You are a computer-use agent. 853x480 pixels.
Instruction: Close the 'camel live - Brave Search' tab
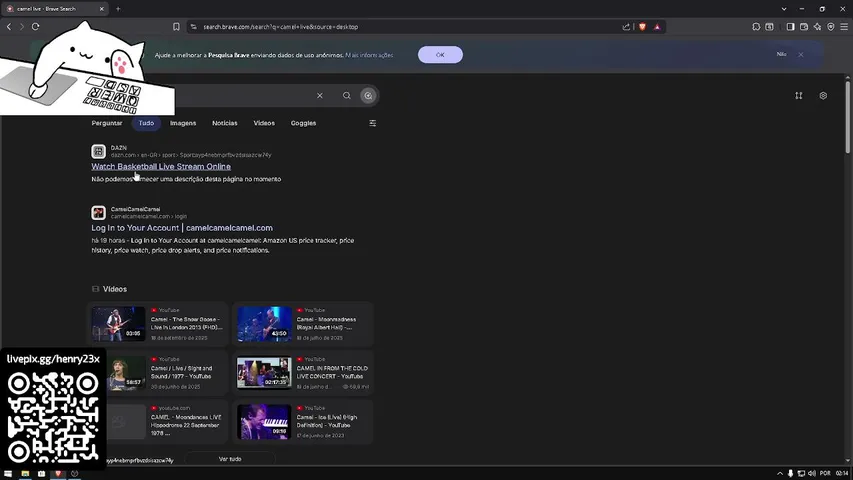(x=101, y=9)
